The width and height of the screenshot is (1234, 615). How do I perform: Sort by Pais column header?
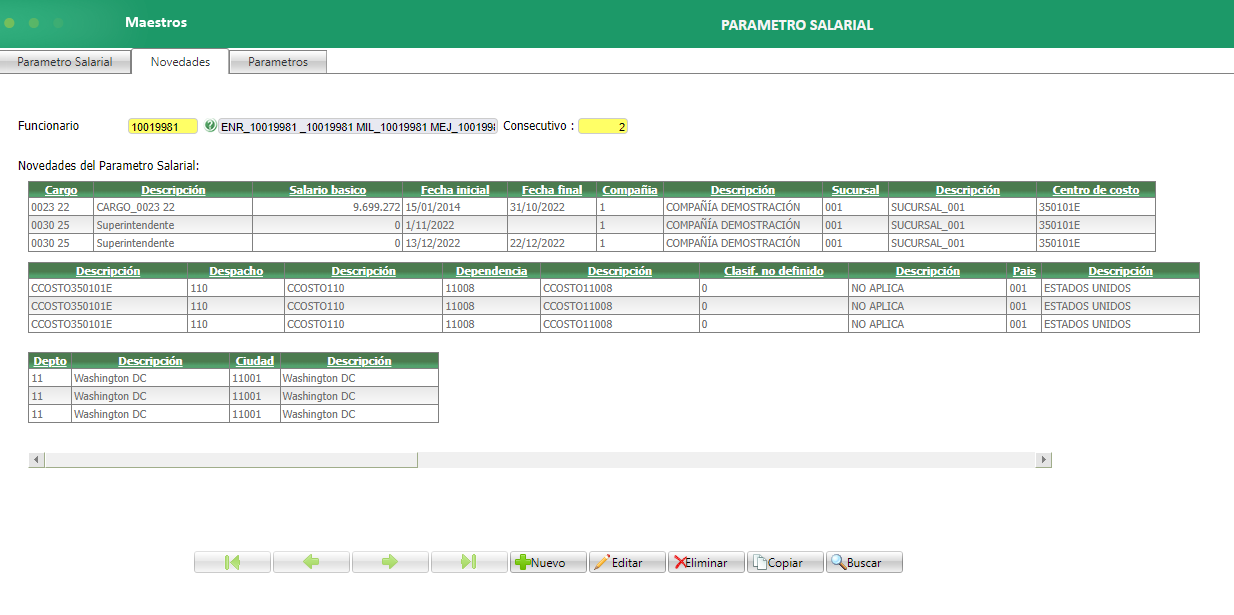[1024, 271]
